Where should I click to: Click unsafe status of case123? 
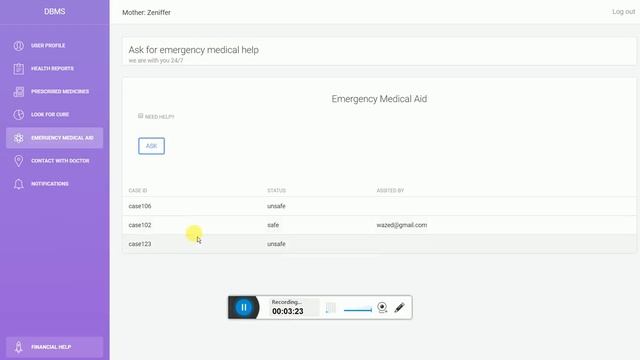[276, 244]
